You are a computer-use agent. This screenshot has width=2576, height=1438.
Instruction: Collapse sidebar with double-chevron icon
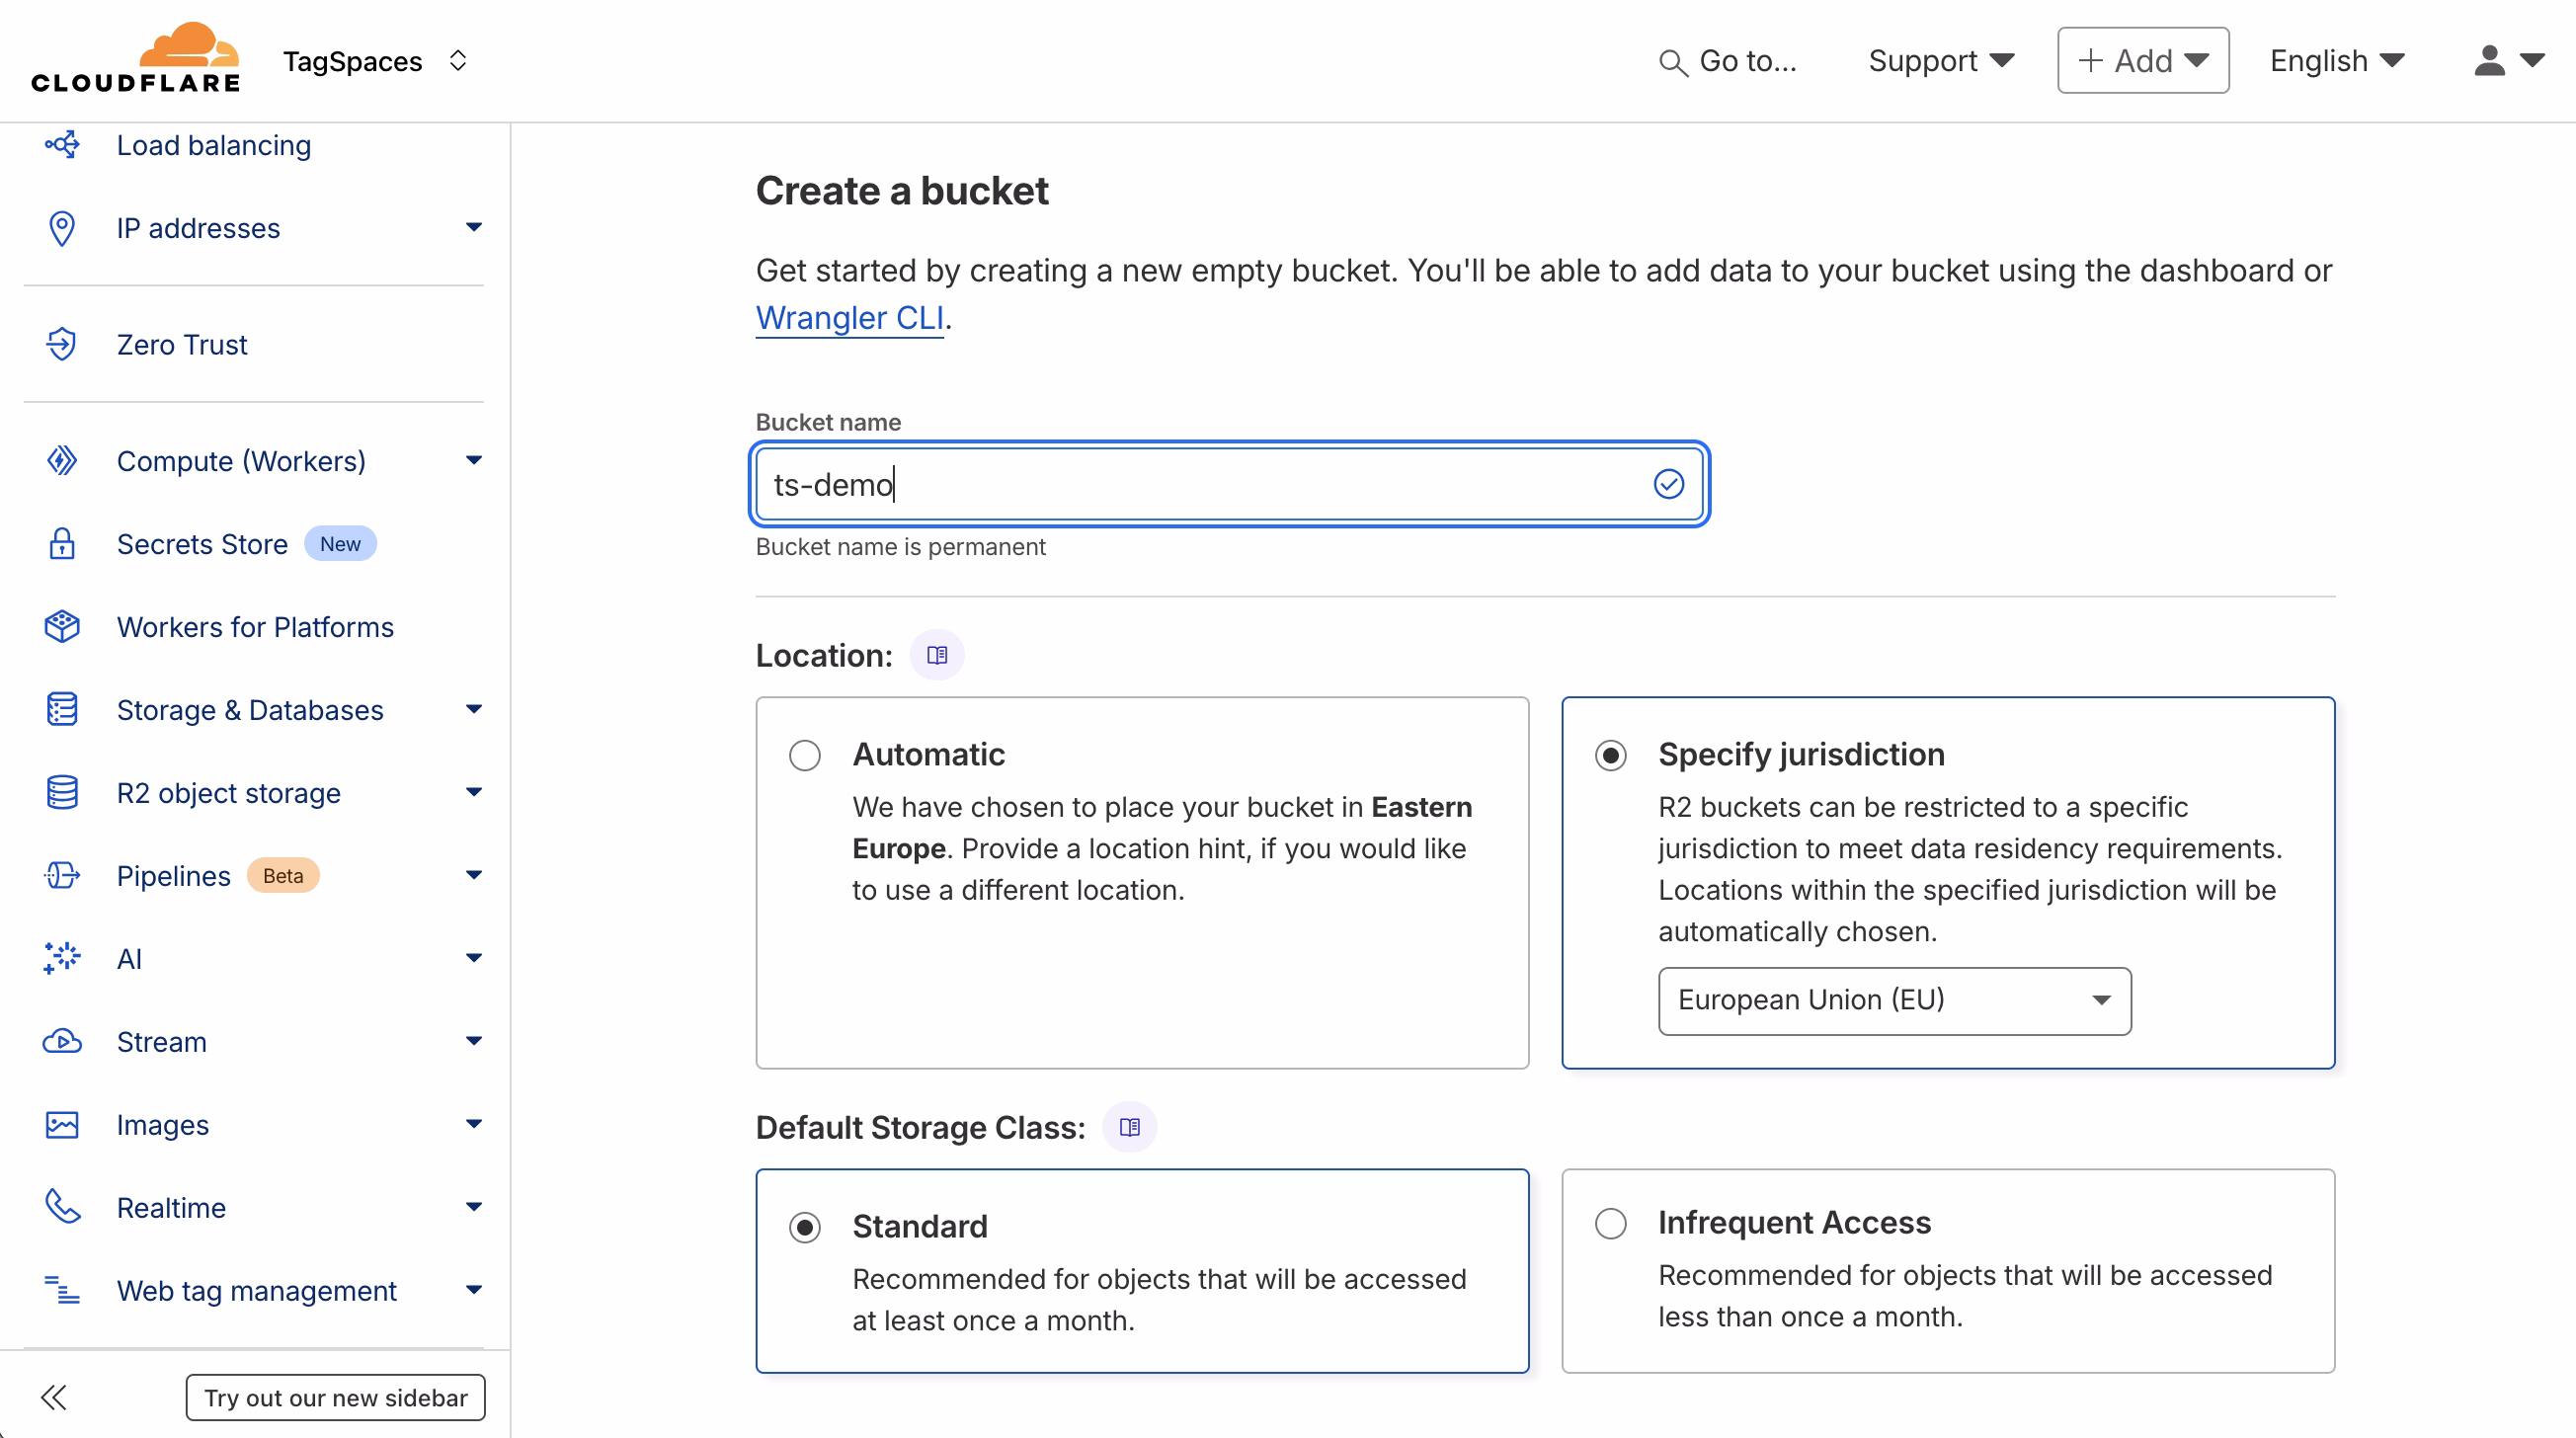tap(53, 1397)
